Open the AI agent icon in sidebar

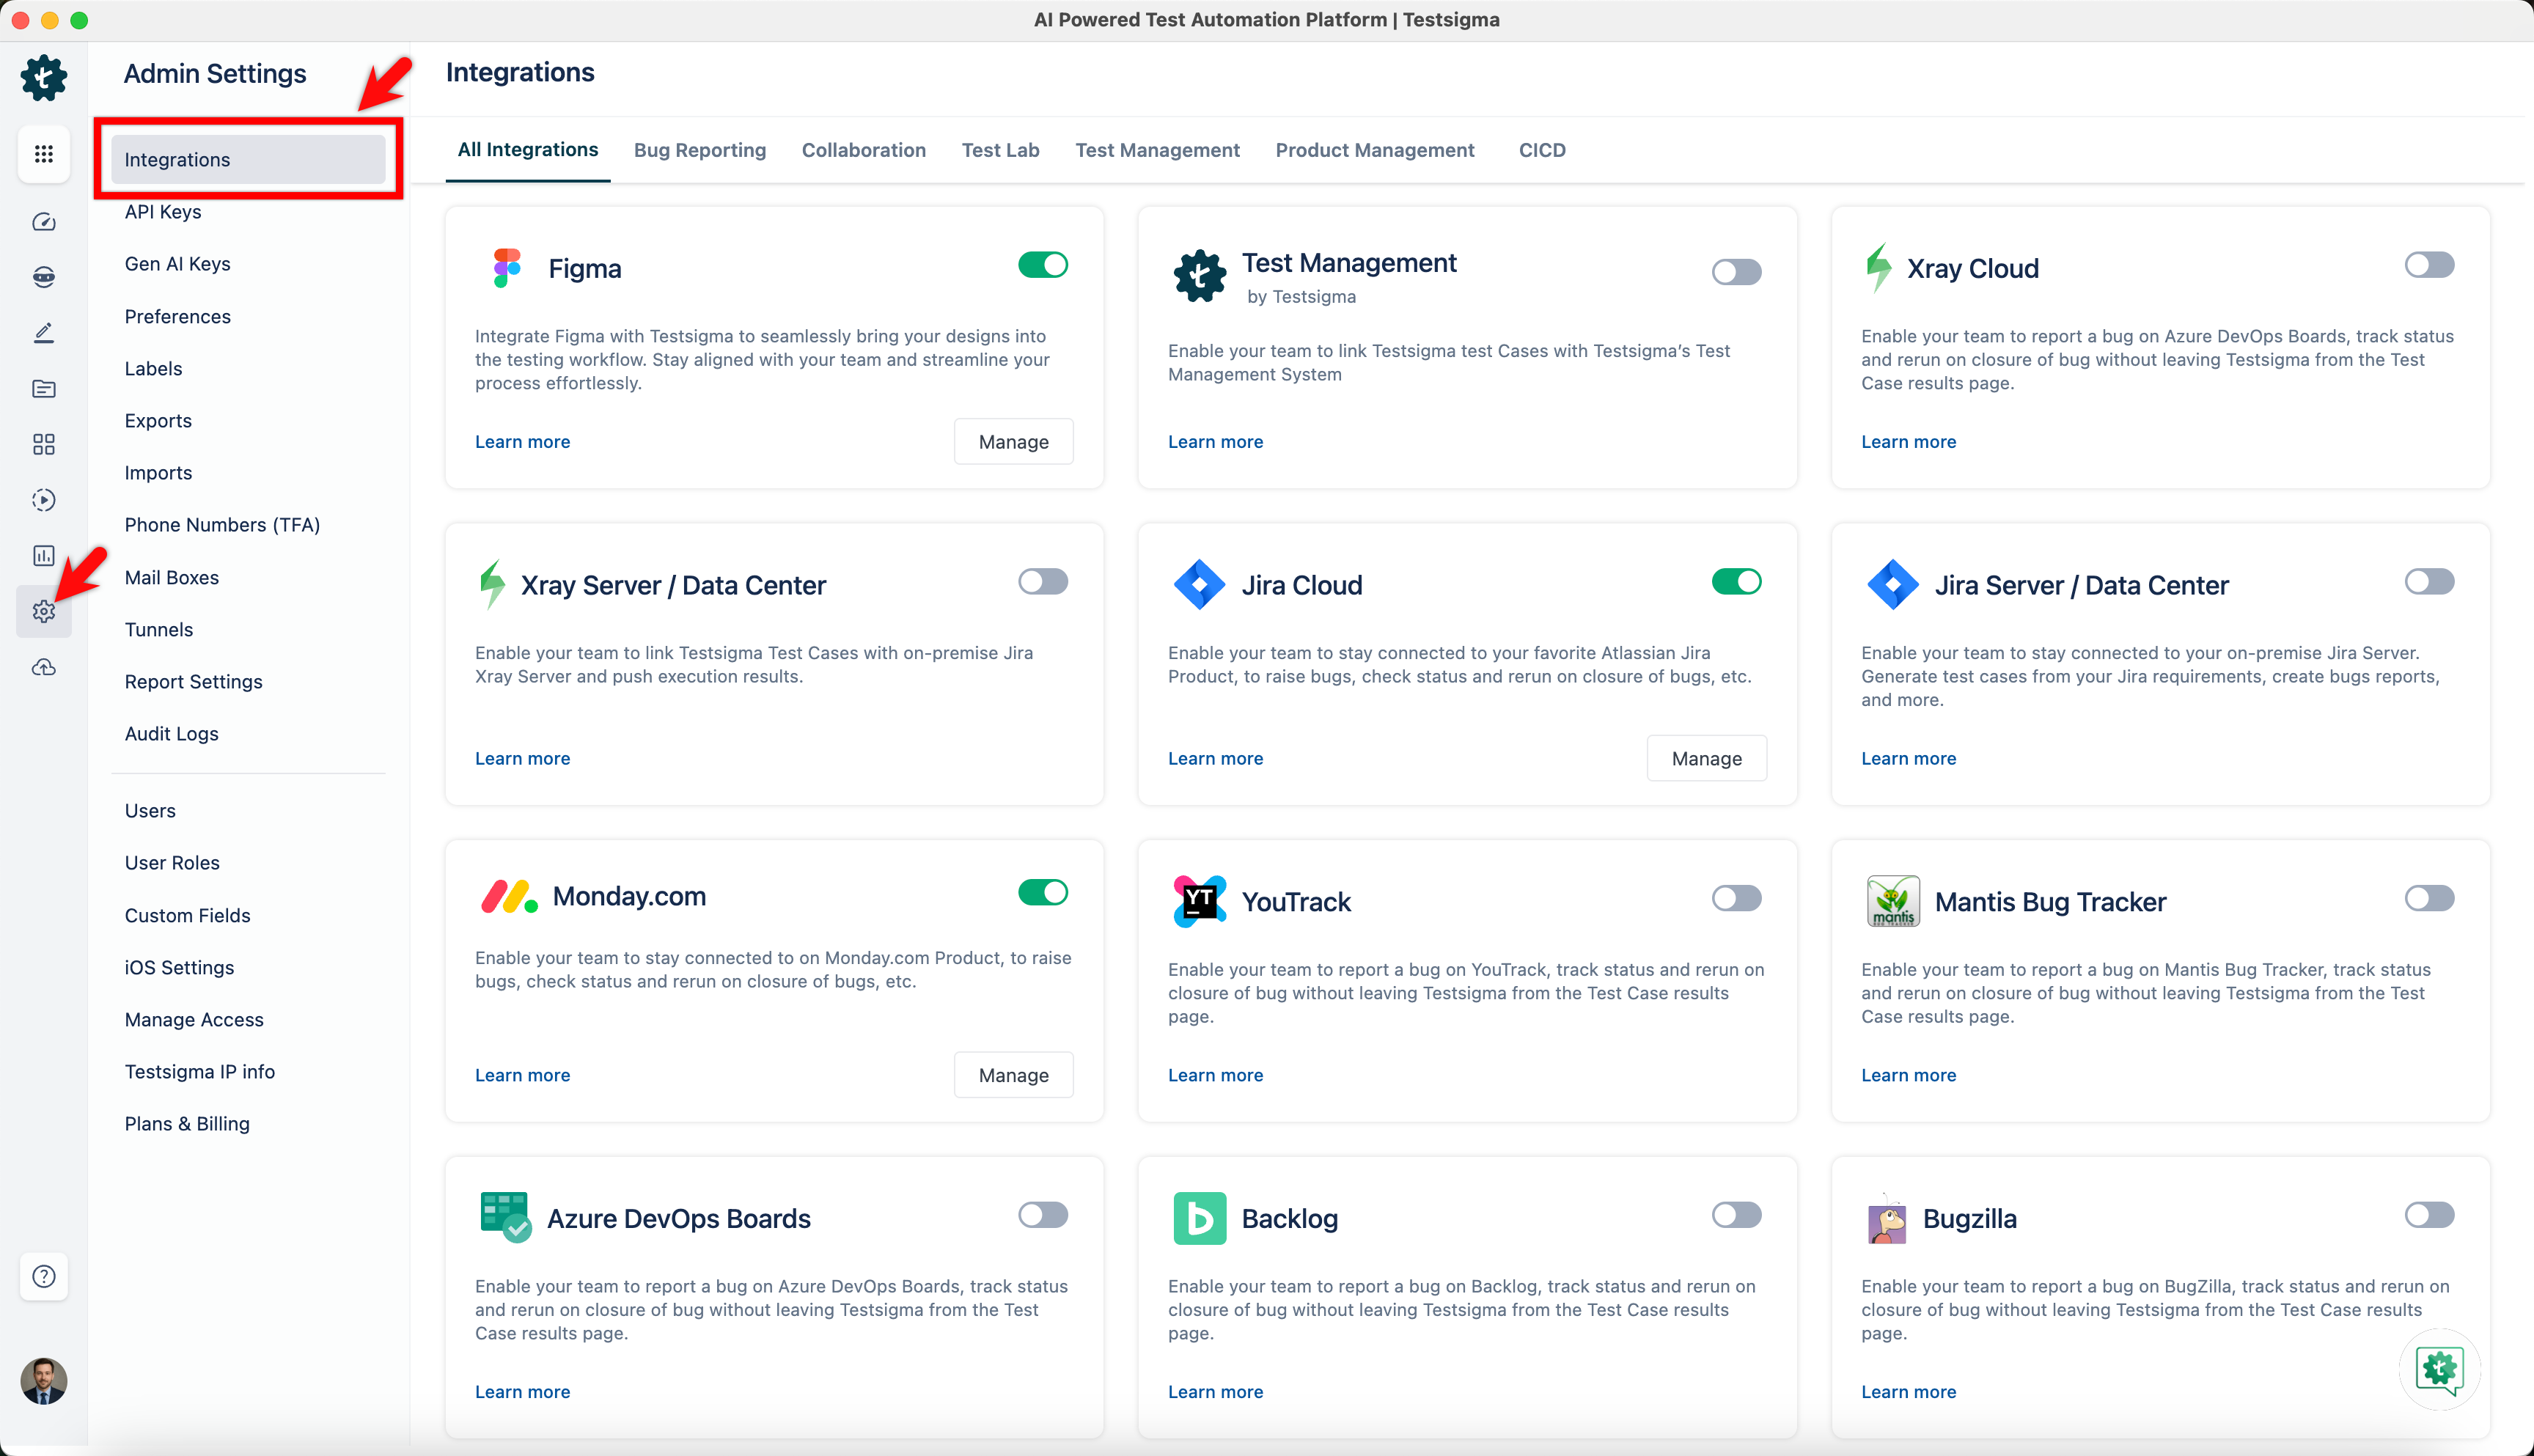(44, 277)
